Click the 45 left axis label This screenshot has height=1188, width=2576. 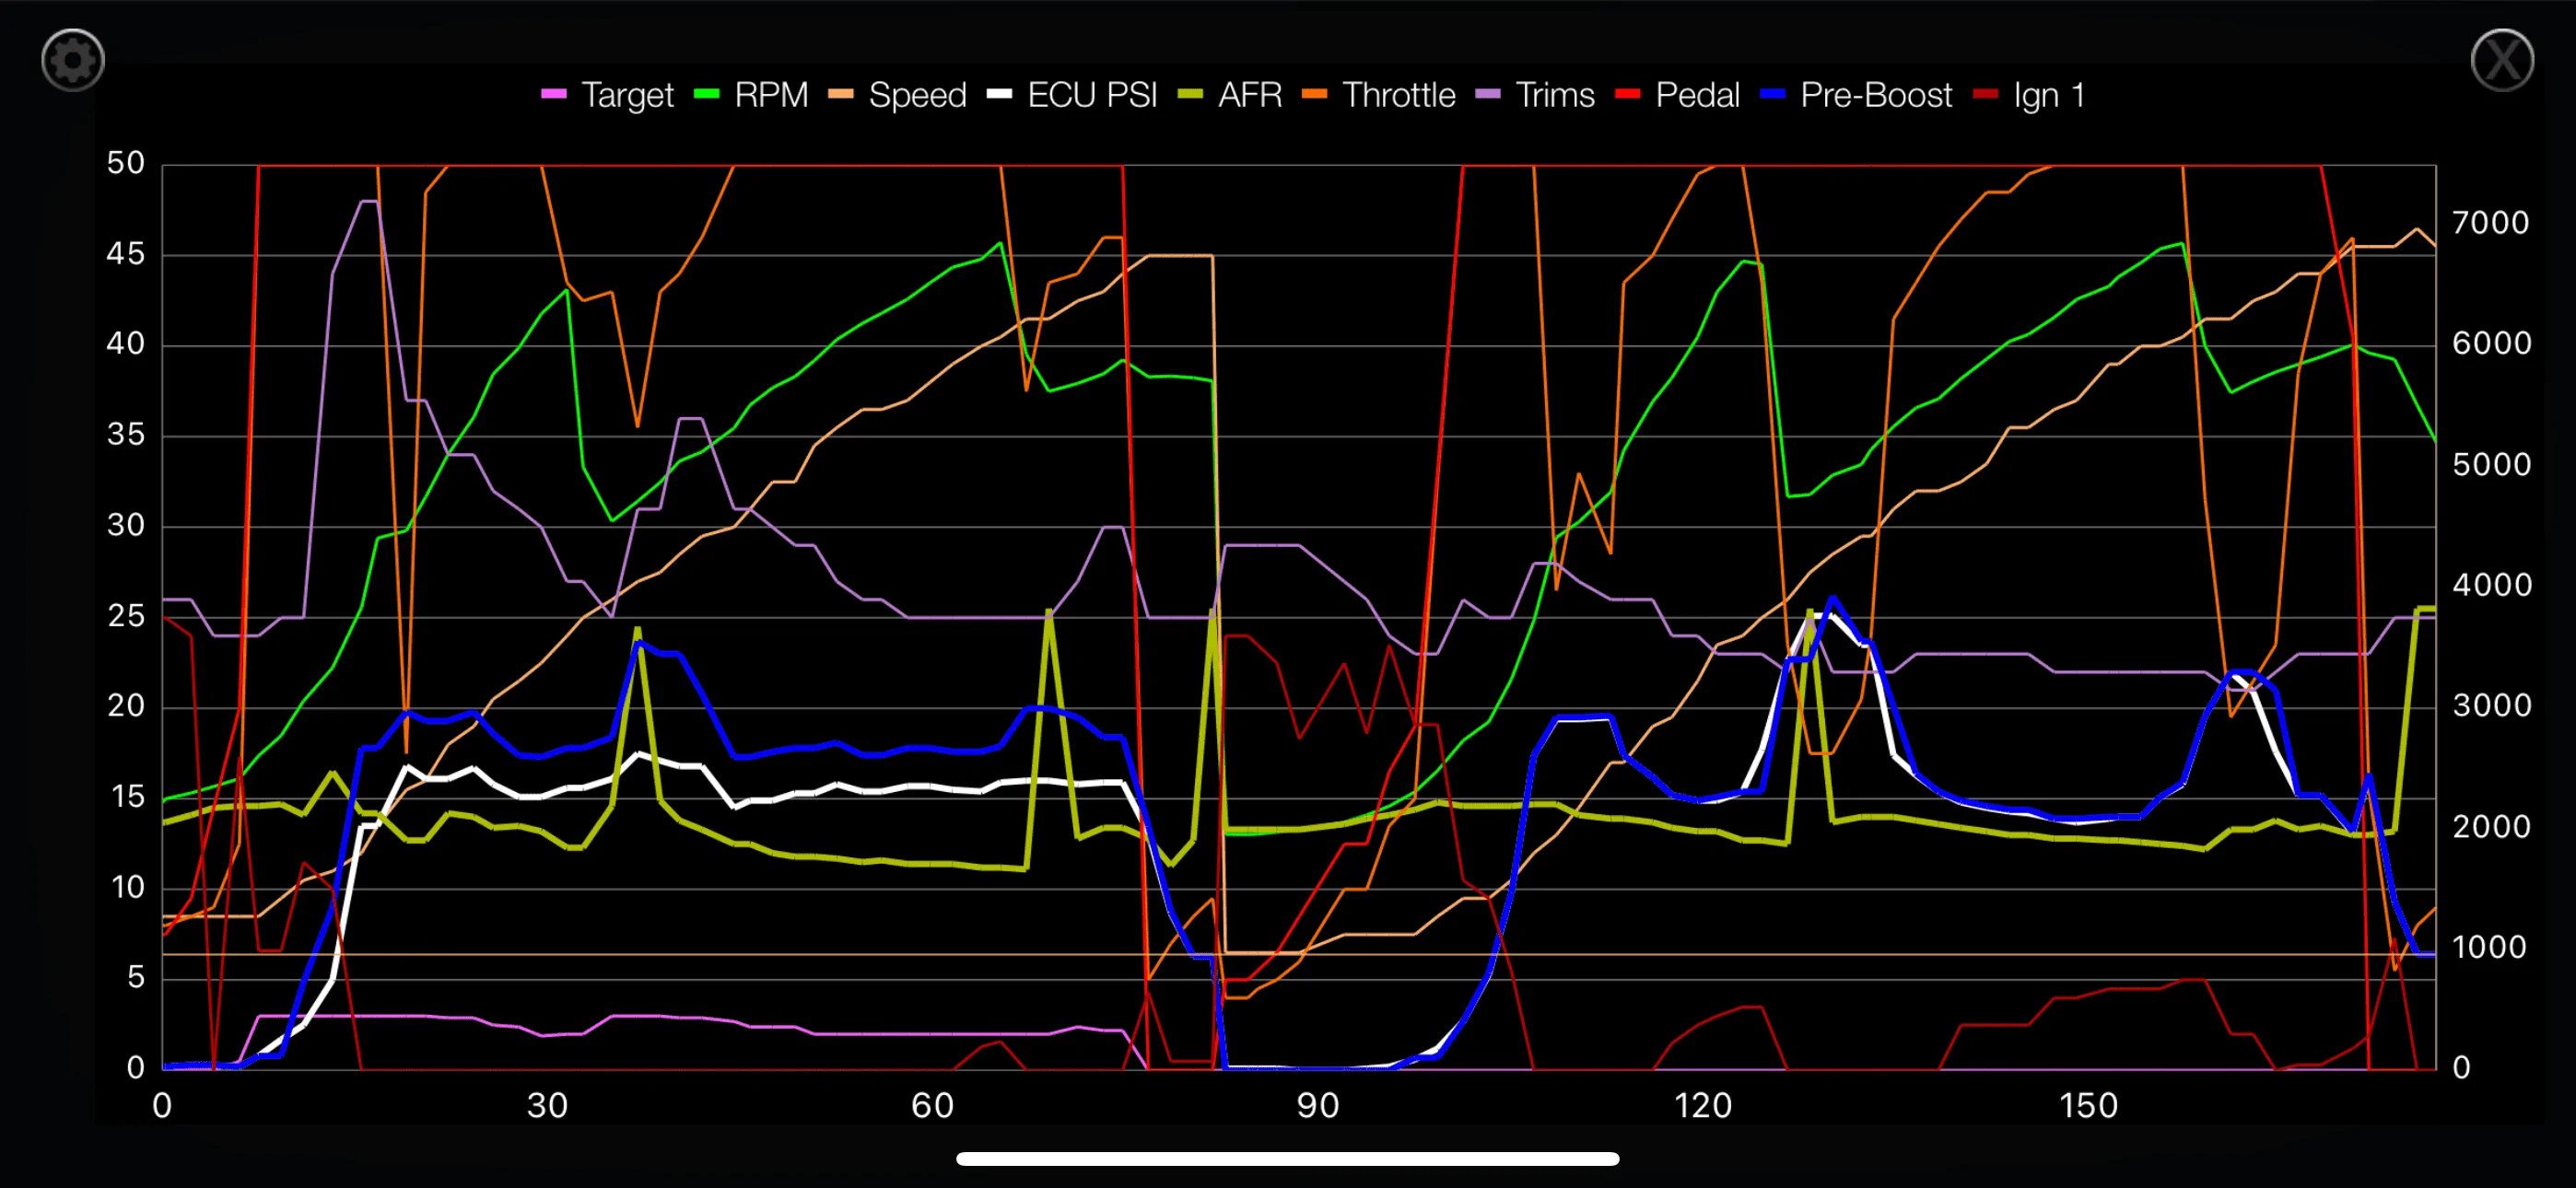pos(126,254)
